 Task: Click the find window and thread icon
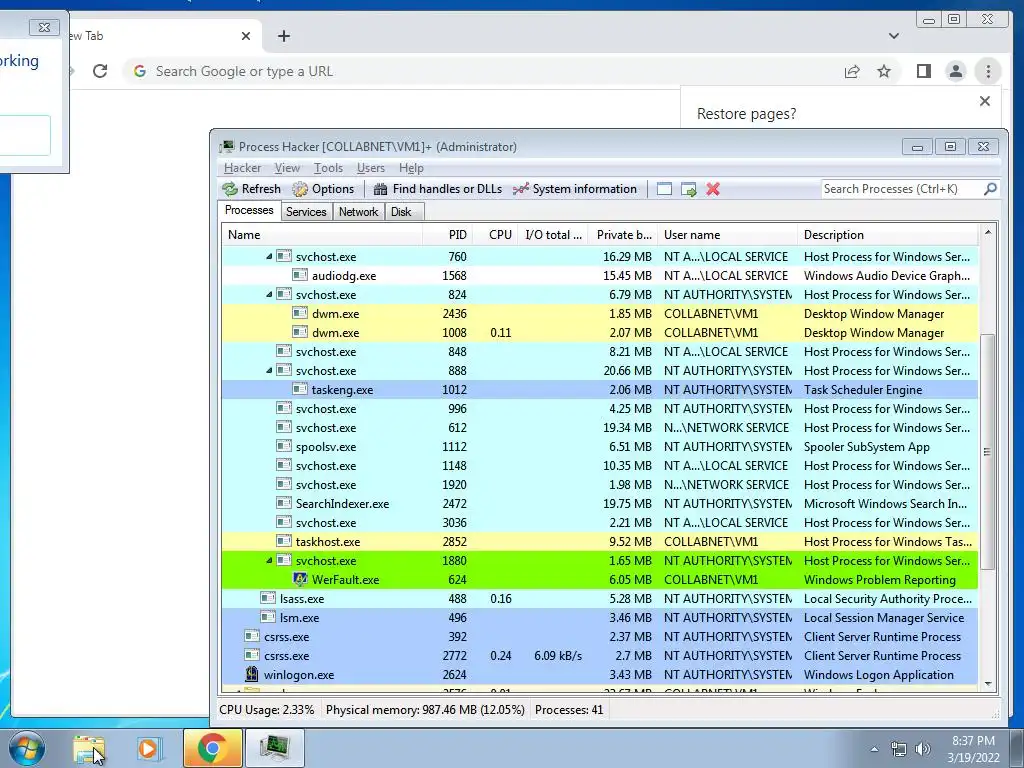pos(688,189)
